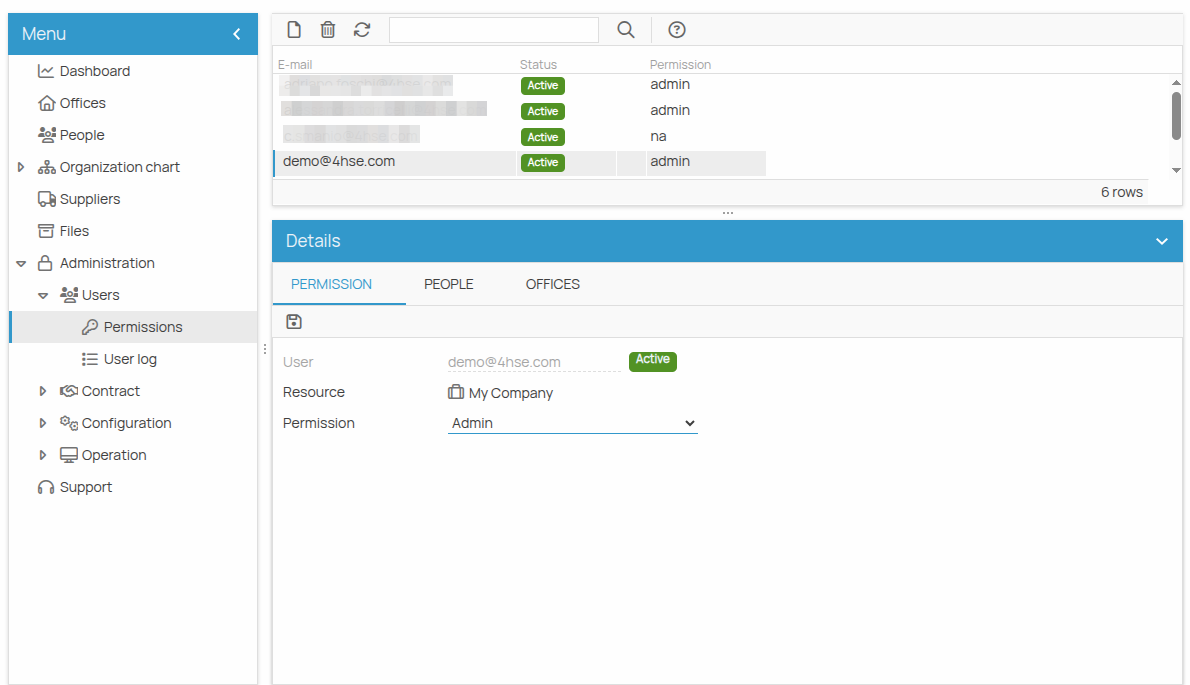Expand the Organization chart tree node
1190x685 pixels.
pyautogui.click(x=21, y=167)
